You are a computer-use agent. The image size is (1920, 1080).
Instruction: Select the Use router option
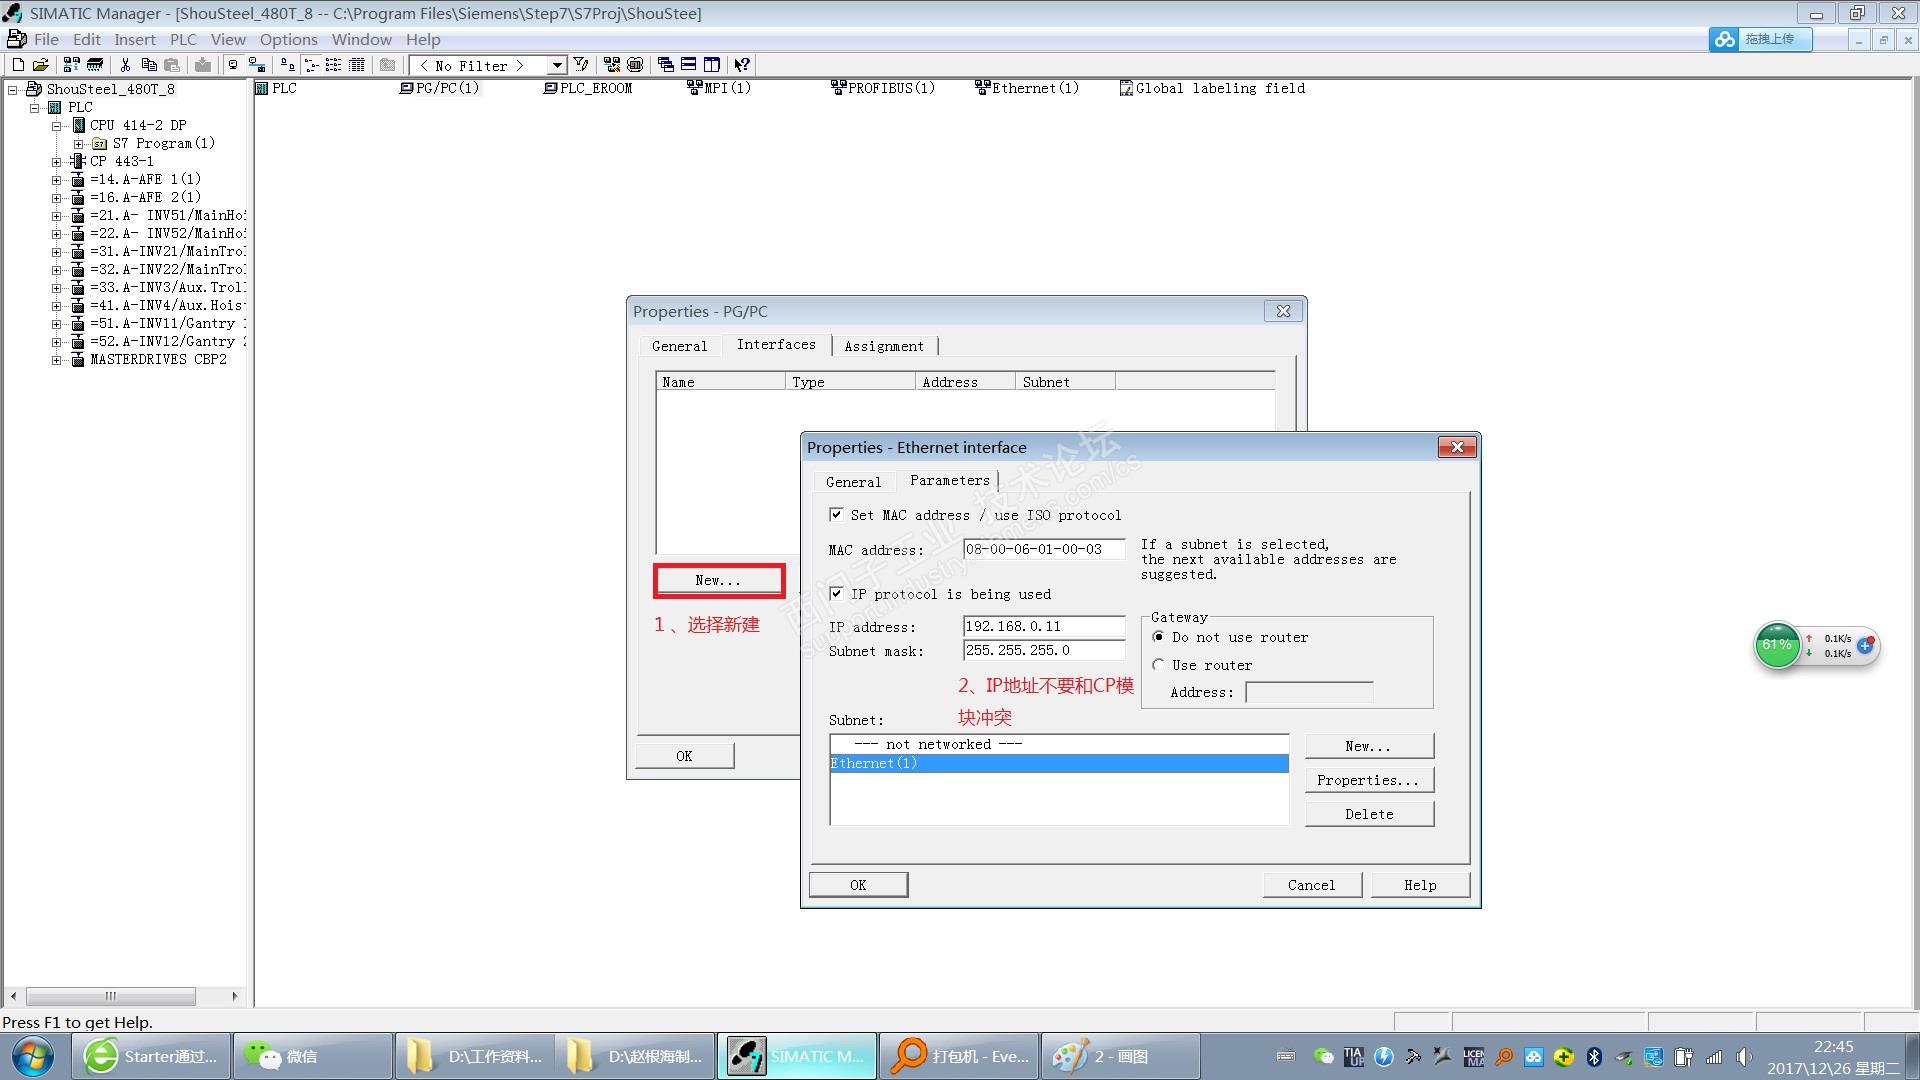point(1159,665)
